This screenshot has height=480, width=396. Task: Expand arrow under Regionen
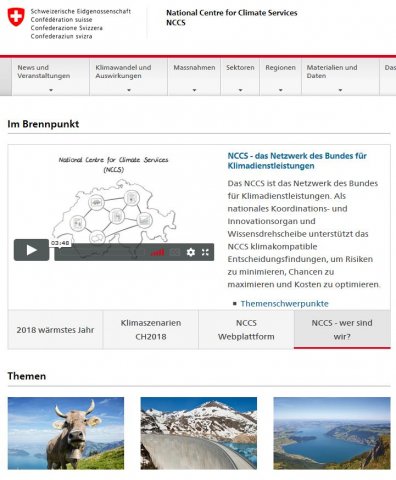[281, 90]
